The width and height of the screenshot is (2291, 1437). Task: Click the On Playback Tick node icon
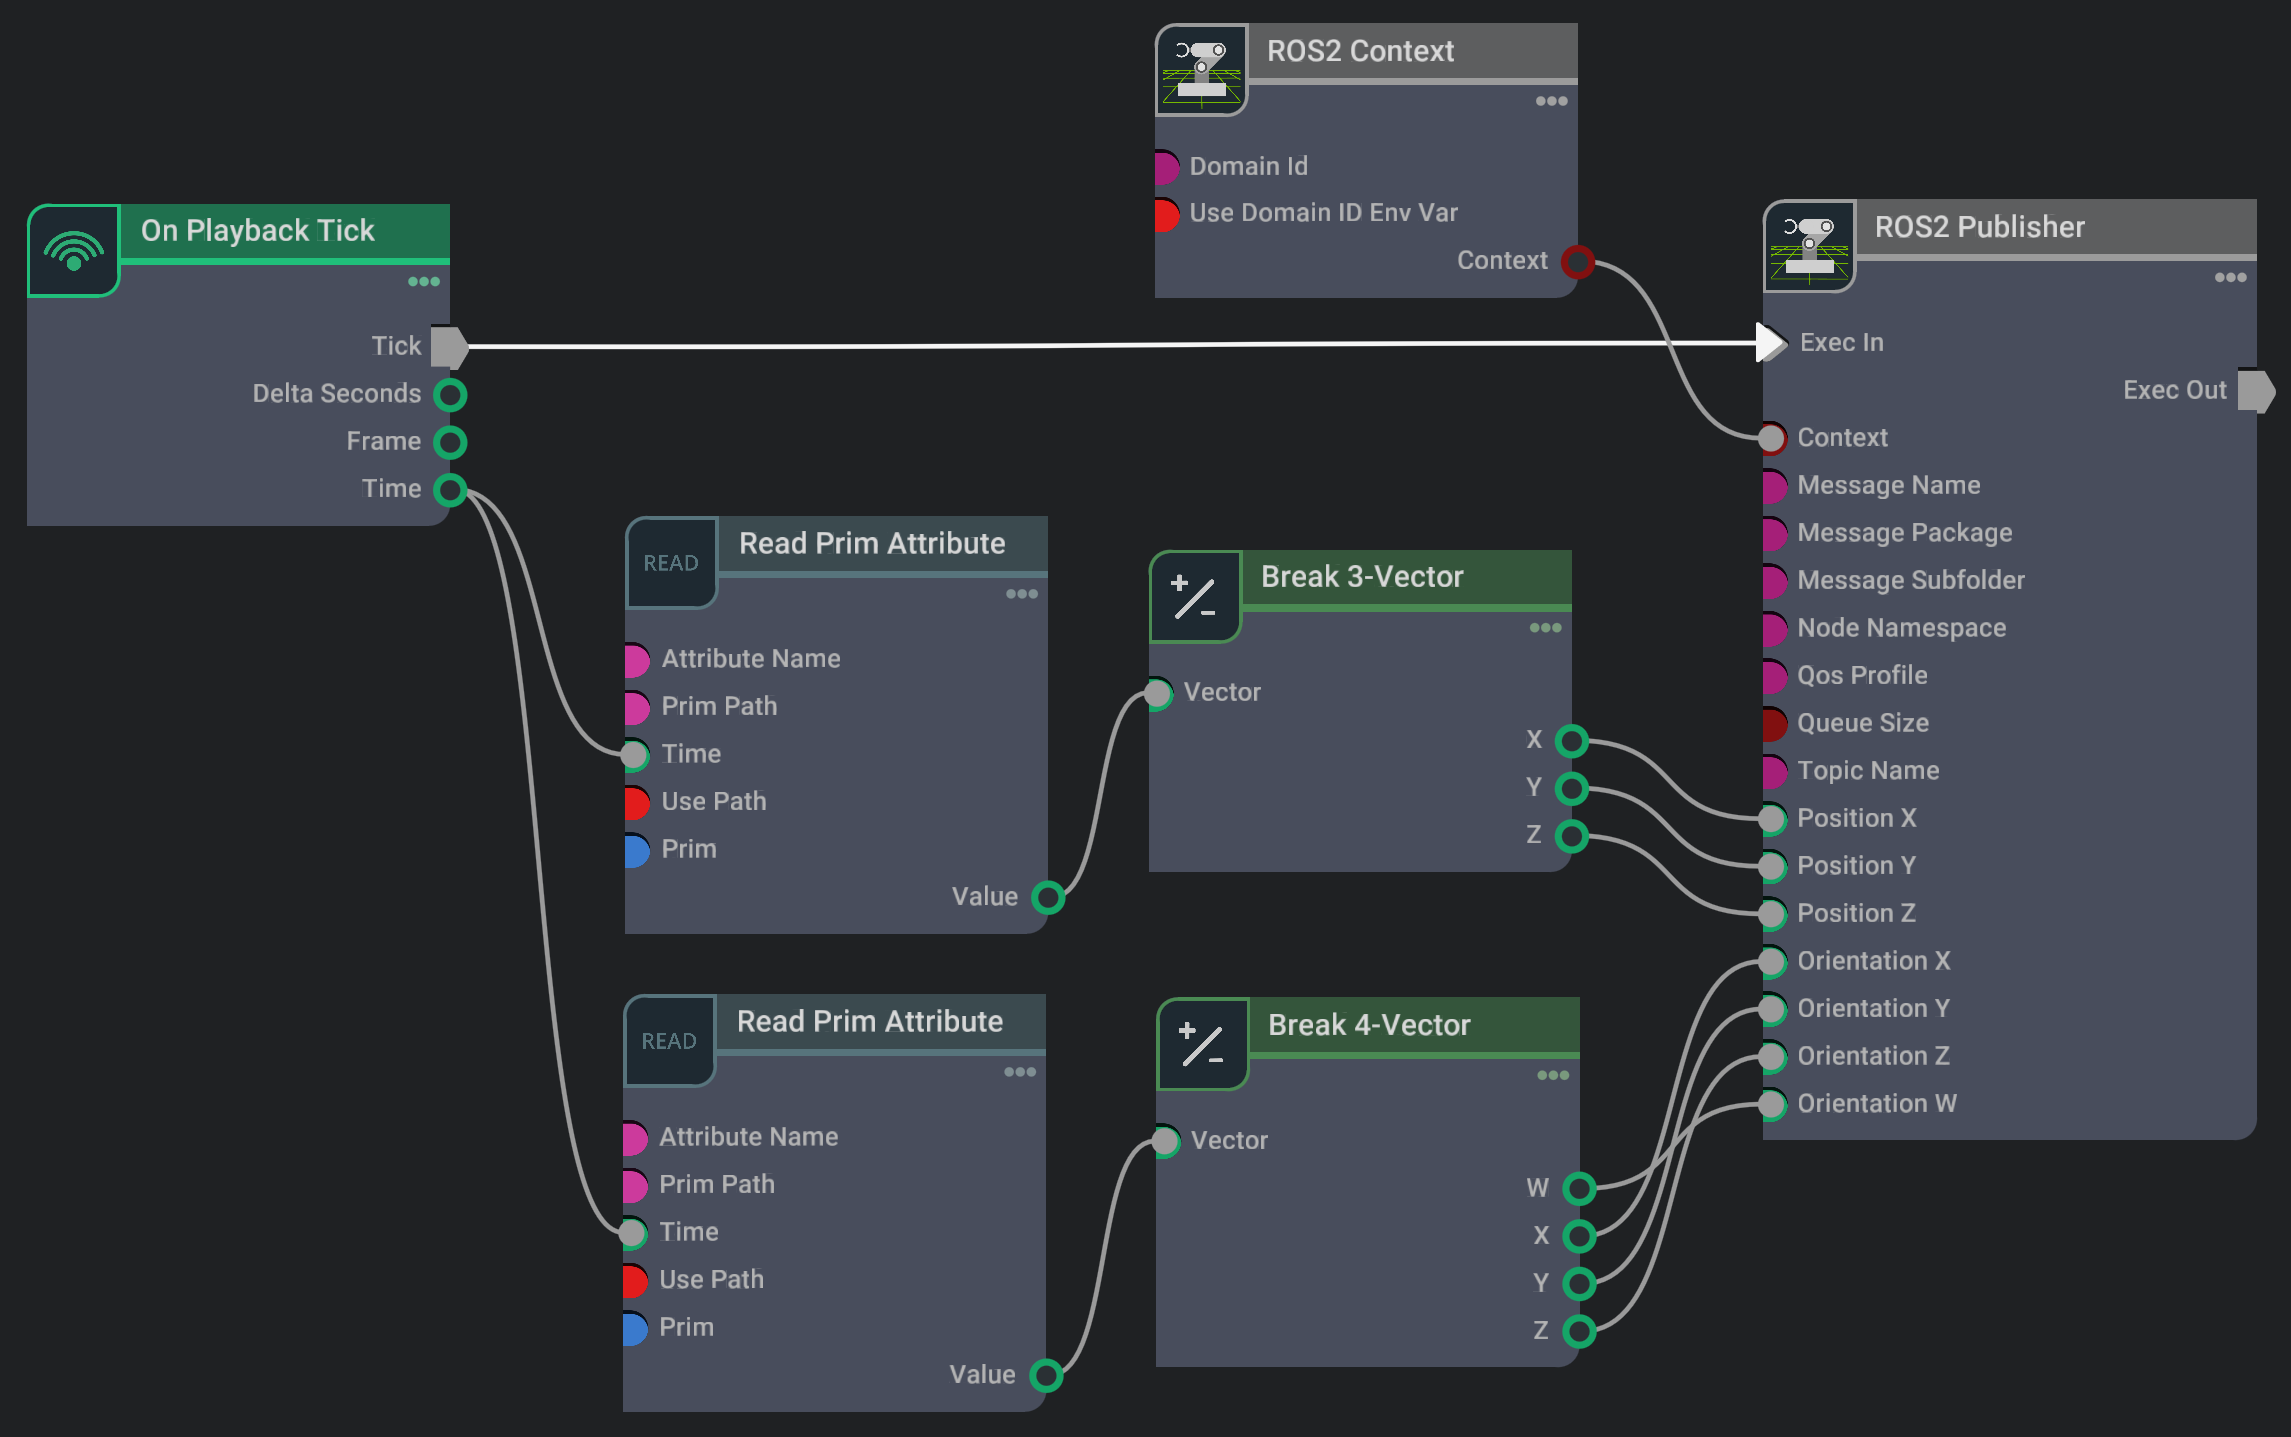[x=74, y=250]
